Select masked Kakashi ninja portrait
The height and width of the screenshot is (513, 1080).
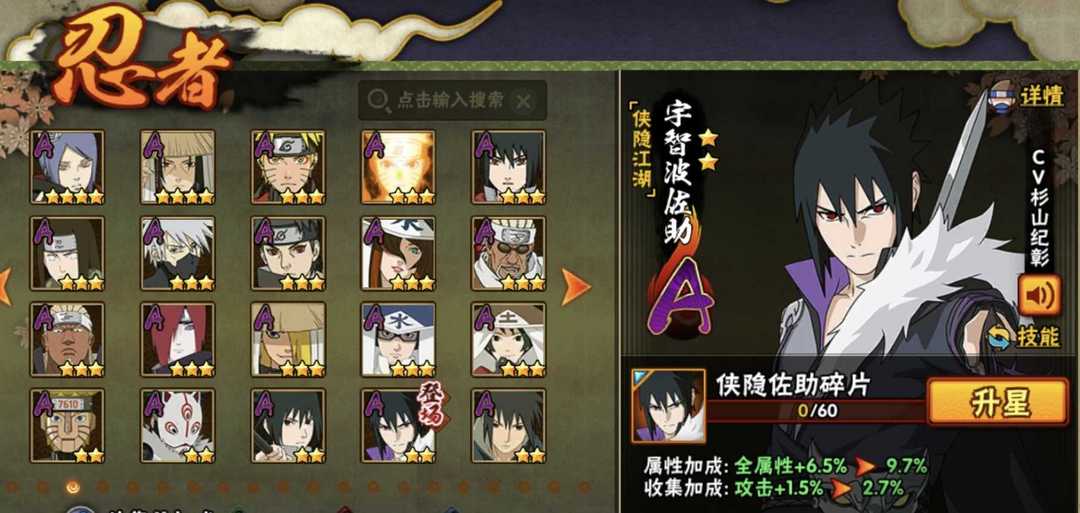[x=178, y=253]
